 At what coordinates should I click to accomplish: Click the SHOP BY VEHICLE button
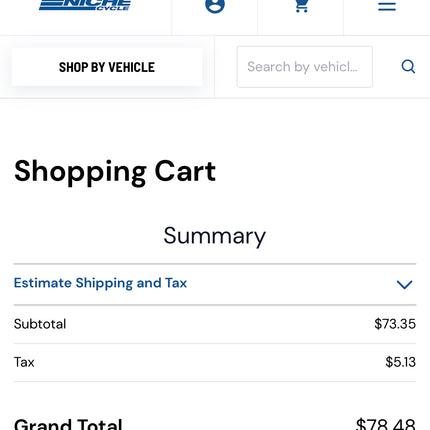pos(107,67)
